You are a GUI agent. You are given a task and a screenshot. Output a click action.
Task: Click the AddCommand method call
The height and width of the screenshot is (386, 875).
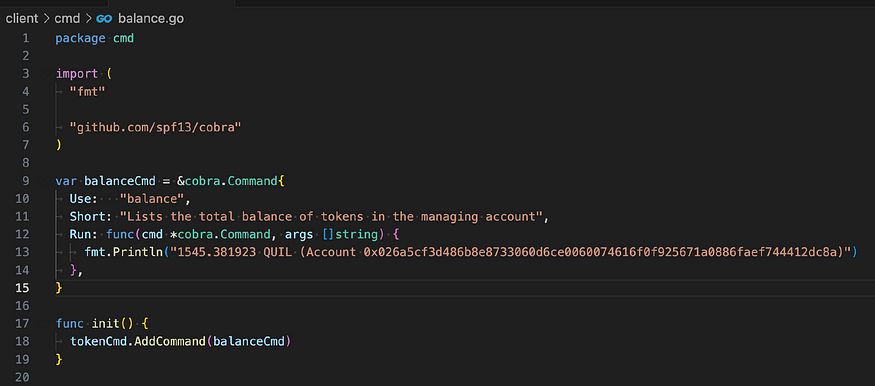point(171,341)
